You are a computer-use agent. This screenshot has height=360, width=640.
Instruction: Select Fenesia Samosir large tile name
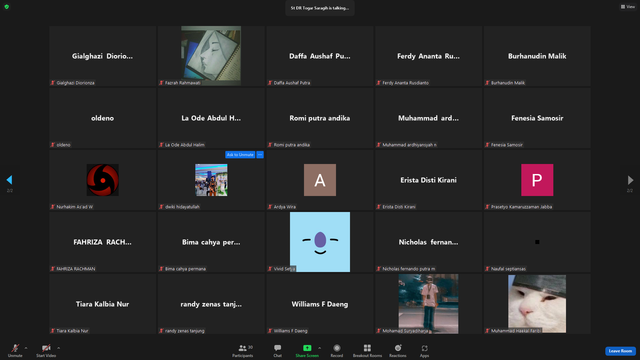coord(537,118)
